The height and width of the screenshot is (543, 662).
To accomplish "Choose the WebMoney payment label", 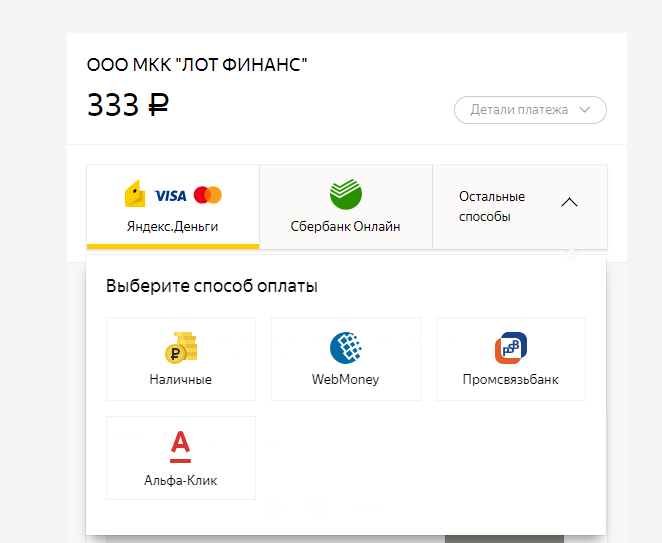I will (346, 380).
